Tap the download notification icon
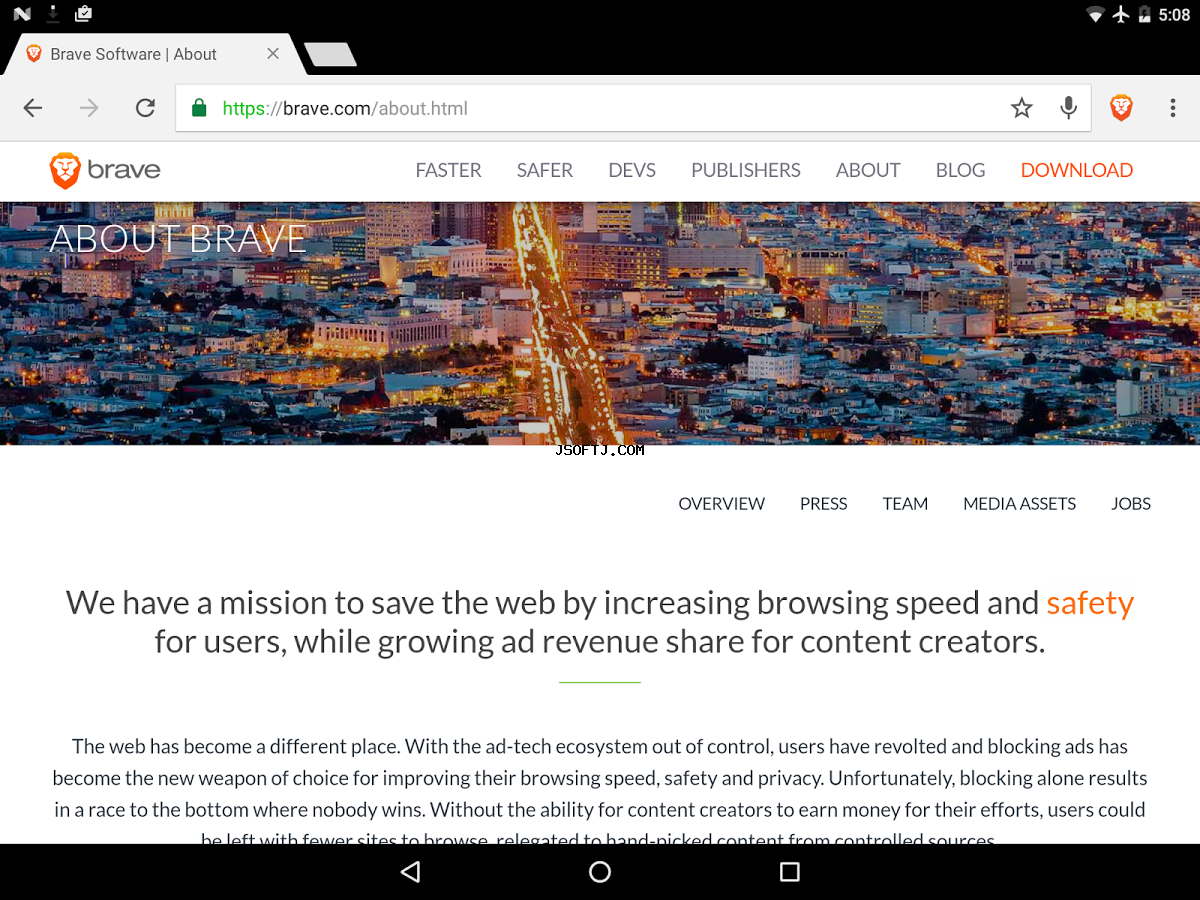Image resolution: width=1200 pixels, height=900 pixels. coord(53,14)
